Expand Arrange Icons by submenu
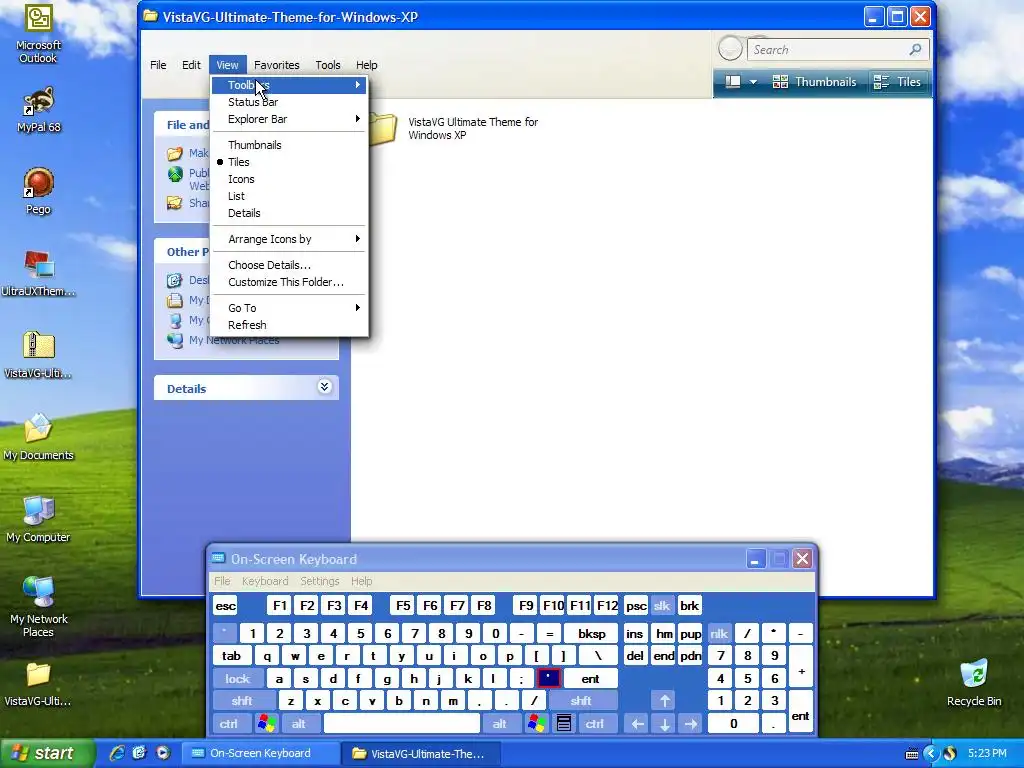 pos(289,239)
